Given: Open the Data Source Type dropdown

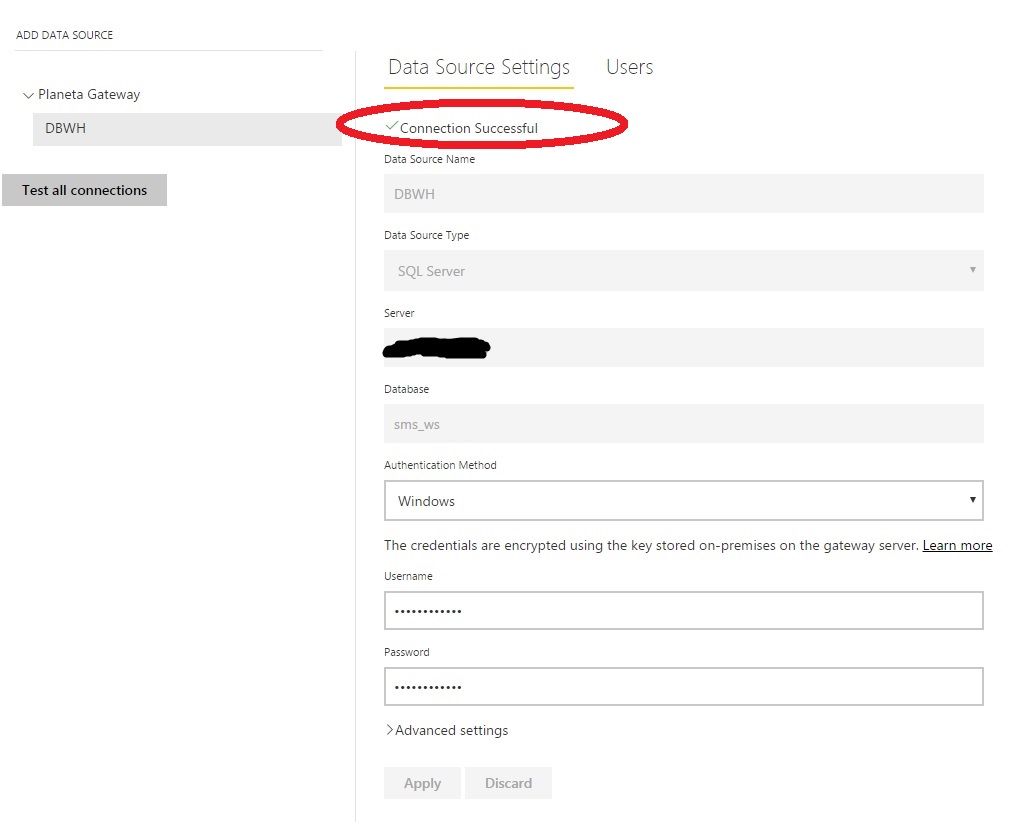Looking at the screenshot, I should click(684, 270).
